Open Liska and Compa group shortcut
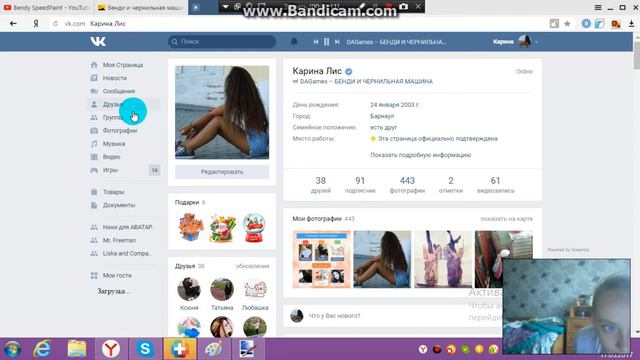Viewport: 640px width, 360px height. click(x=127, y=253)
